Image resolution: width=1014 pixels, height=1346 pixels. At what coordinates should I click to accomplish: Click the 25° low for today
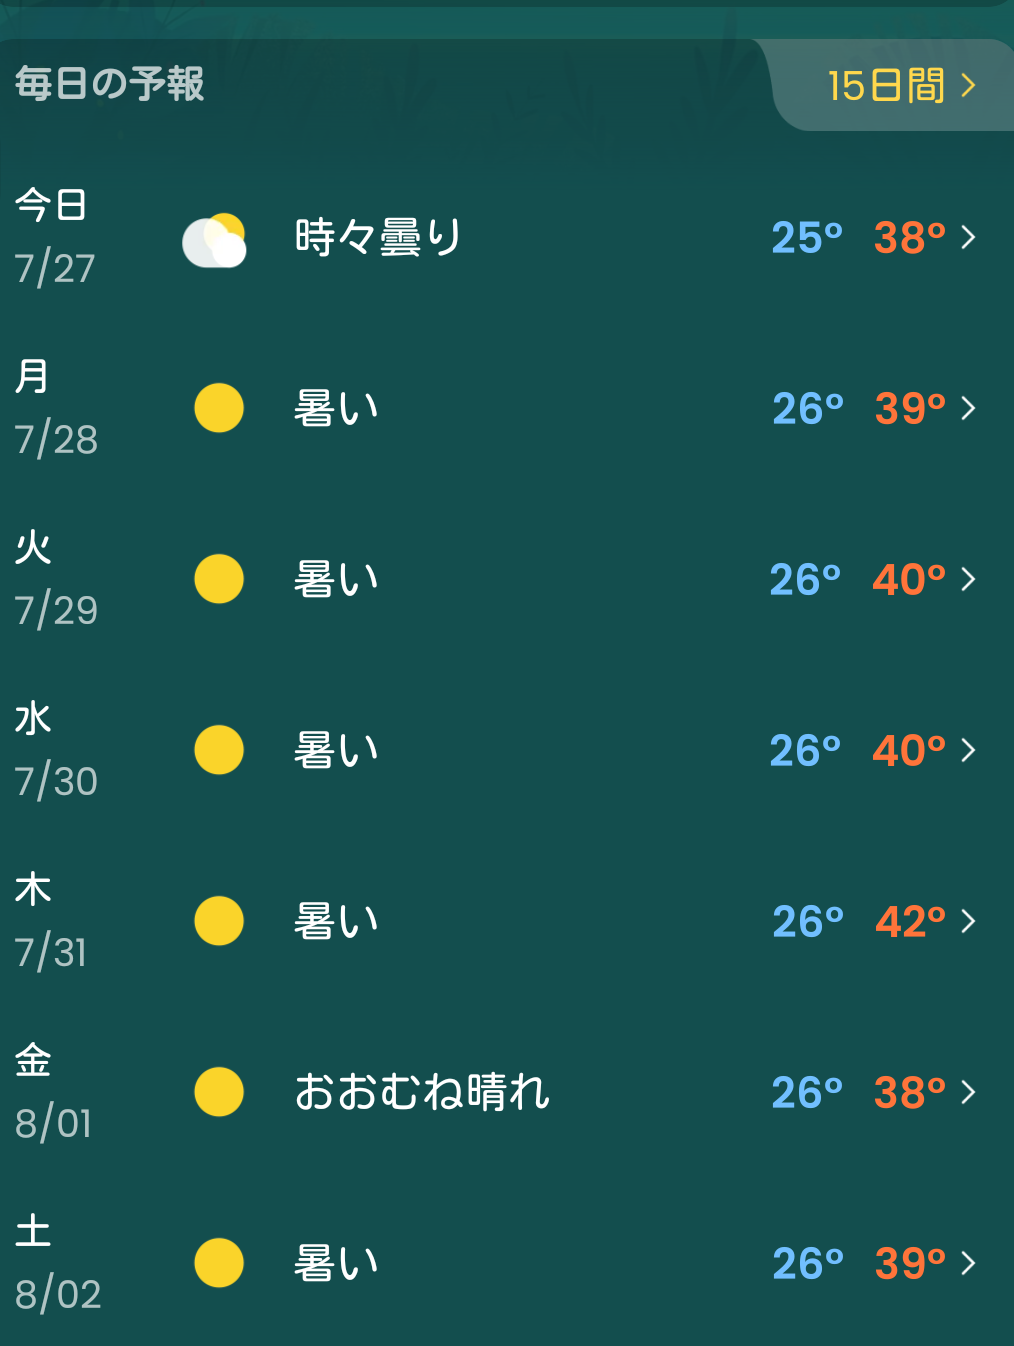807,238
